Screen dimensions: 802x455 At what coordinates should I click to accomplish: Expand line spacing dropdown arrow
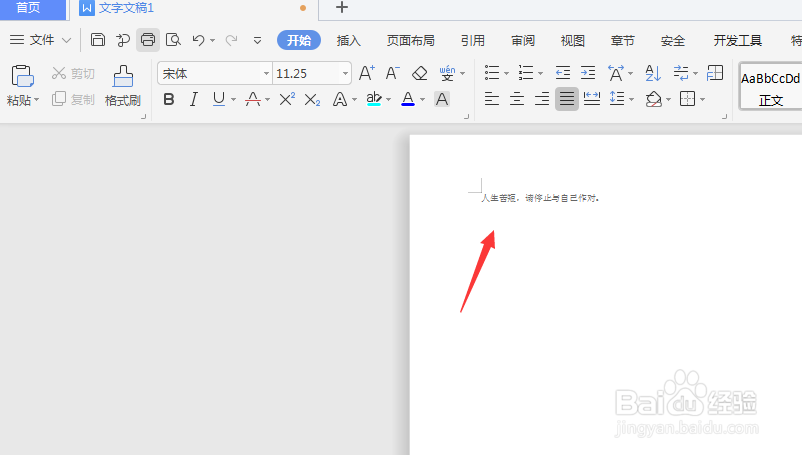[632, 99]
